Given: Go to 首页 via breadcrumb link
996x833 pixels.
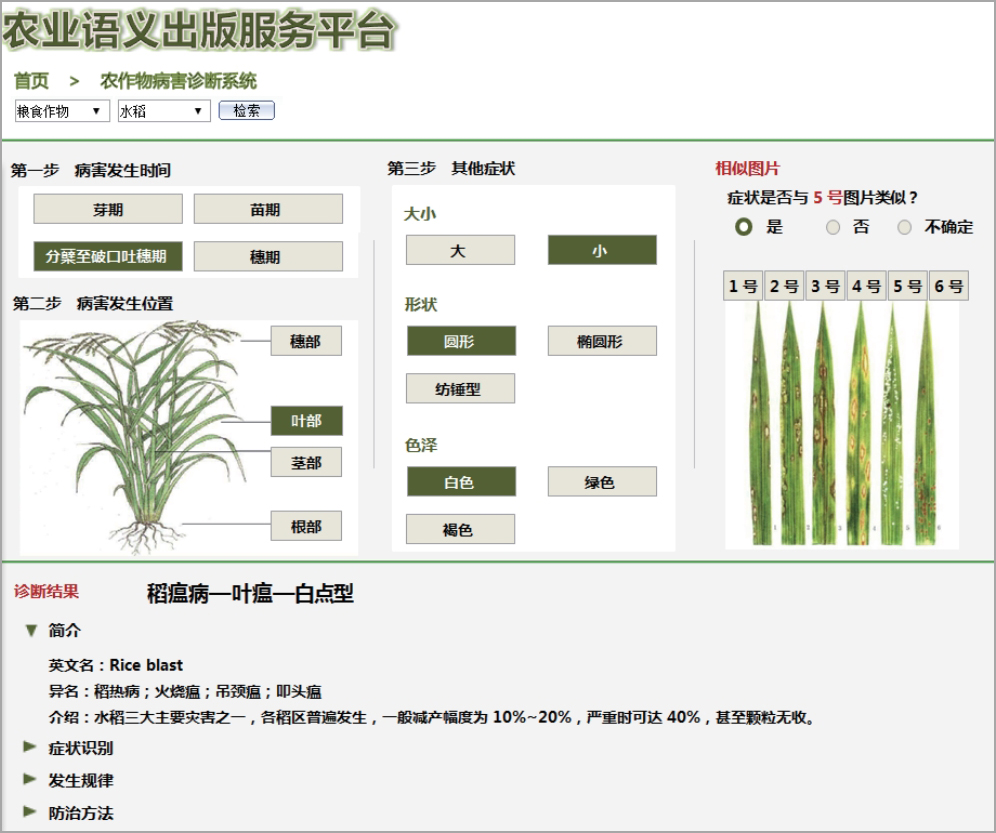Looking at the screenshot, I should (x=31, y=81).
